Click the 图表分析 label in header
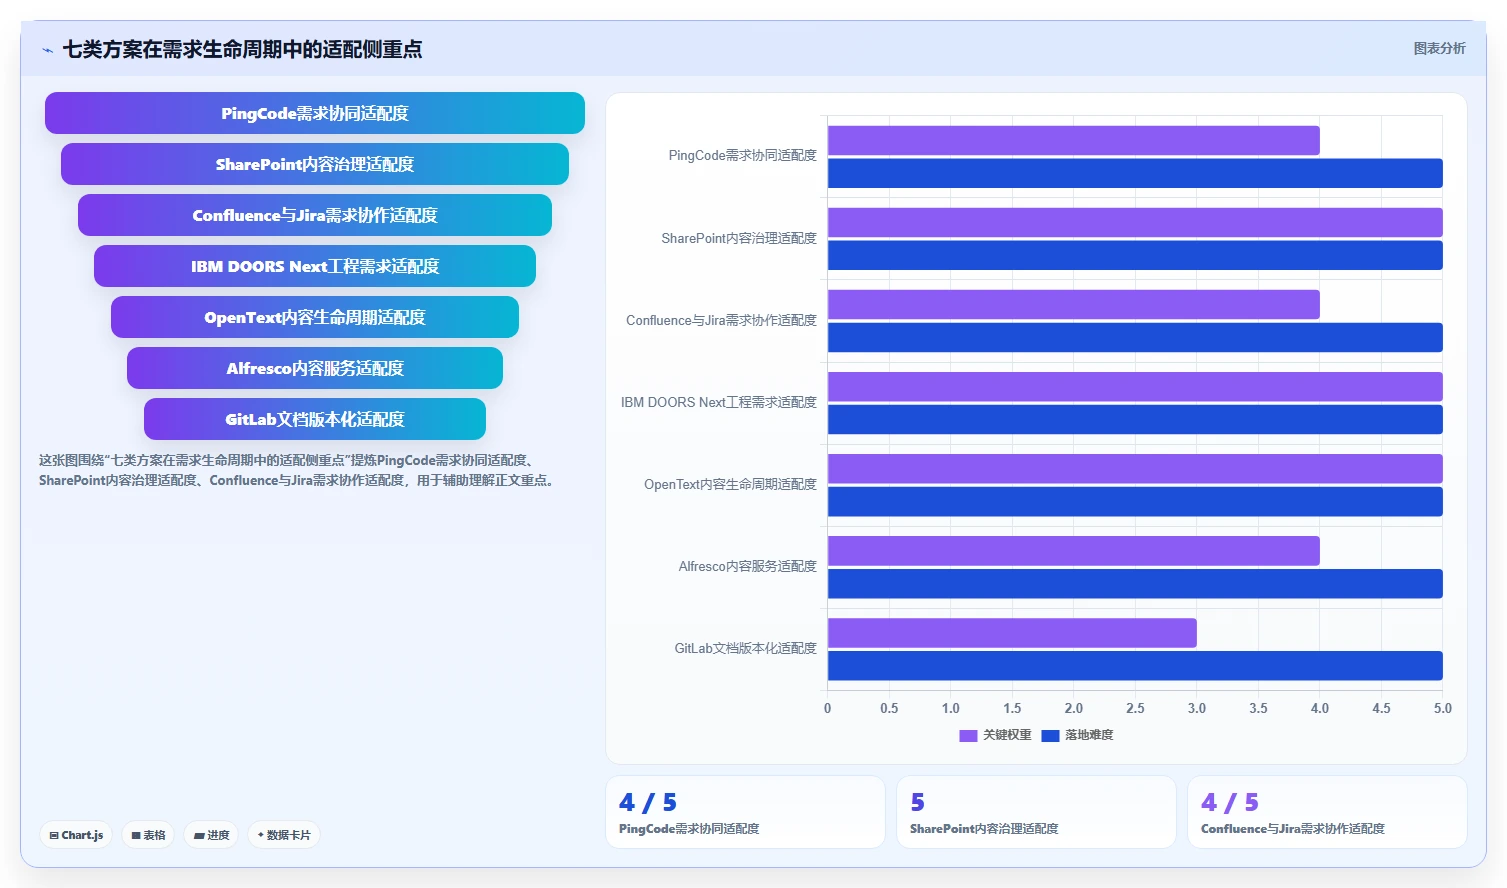This screenshot has width=1507, height=888. [x=1439, y=48]
